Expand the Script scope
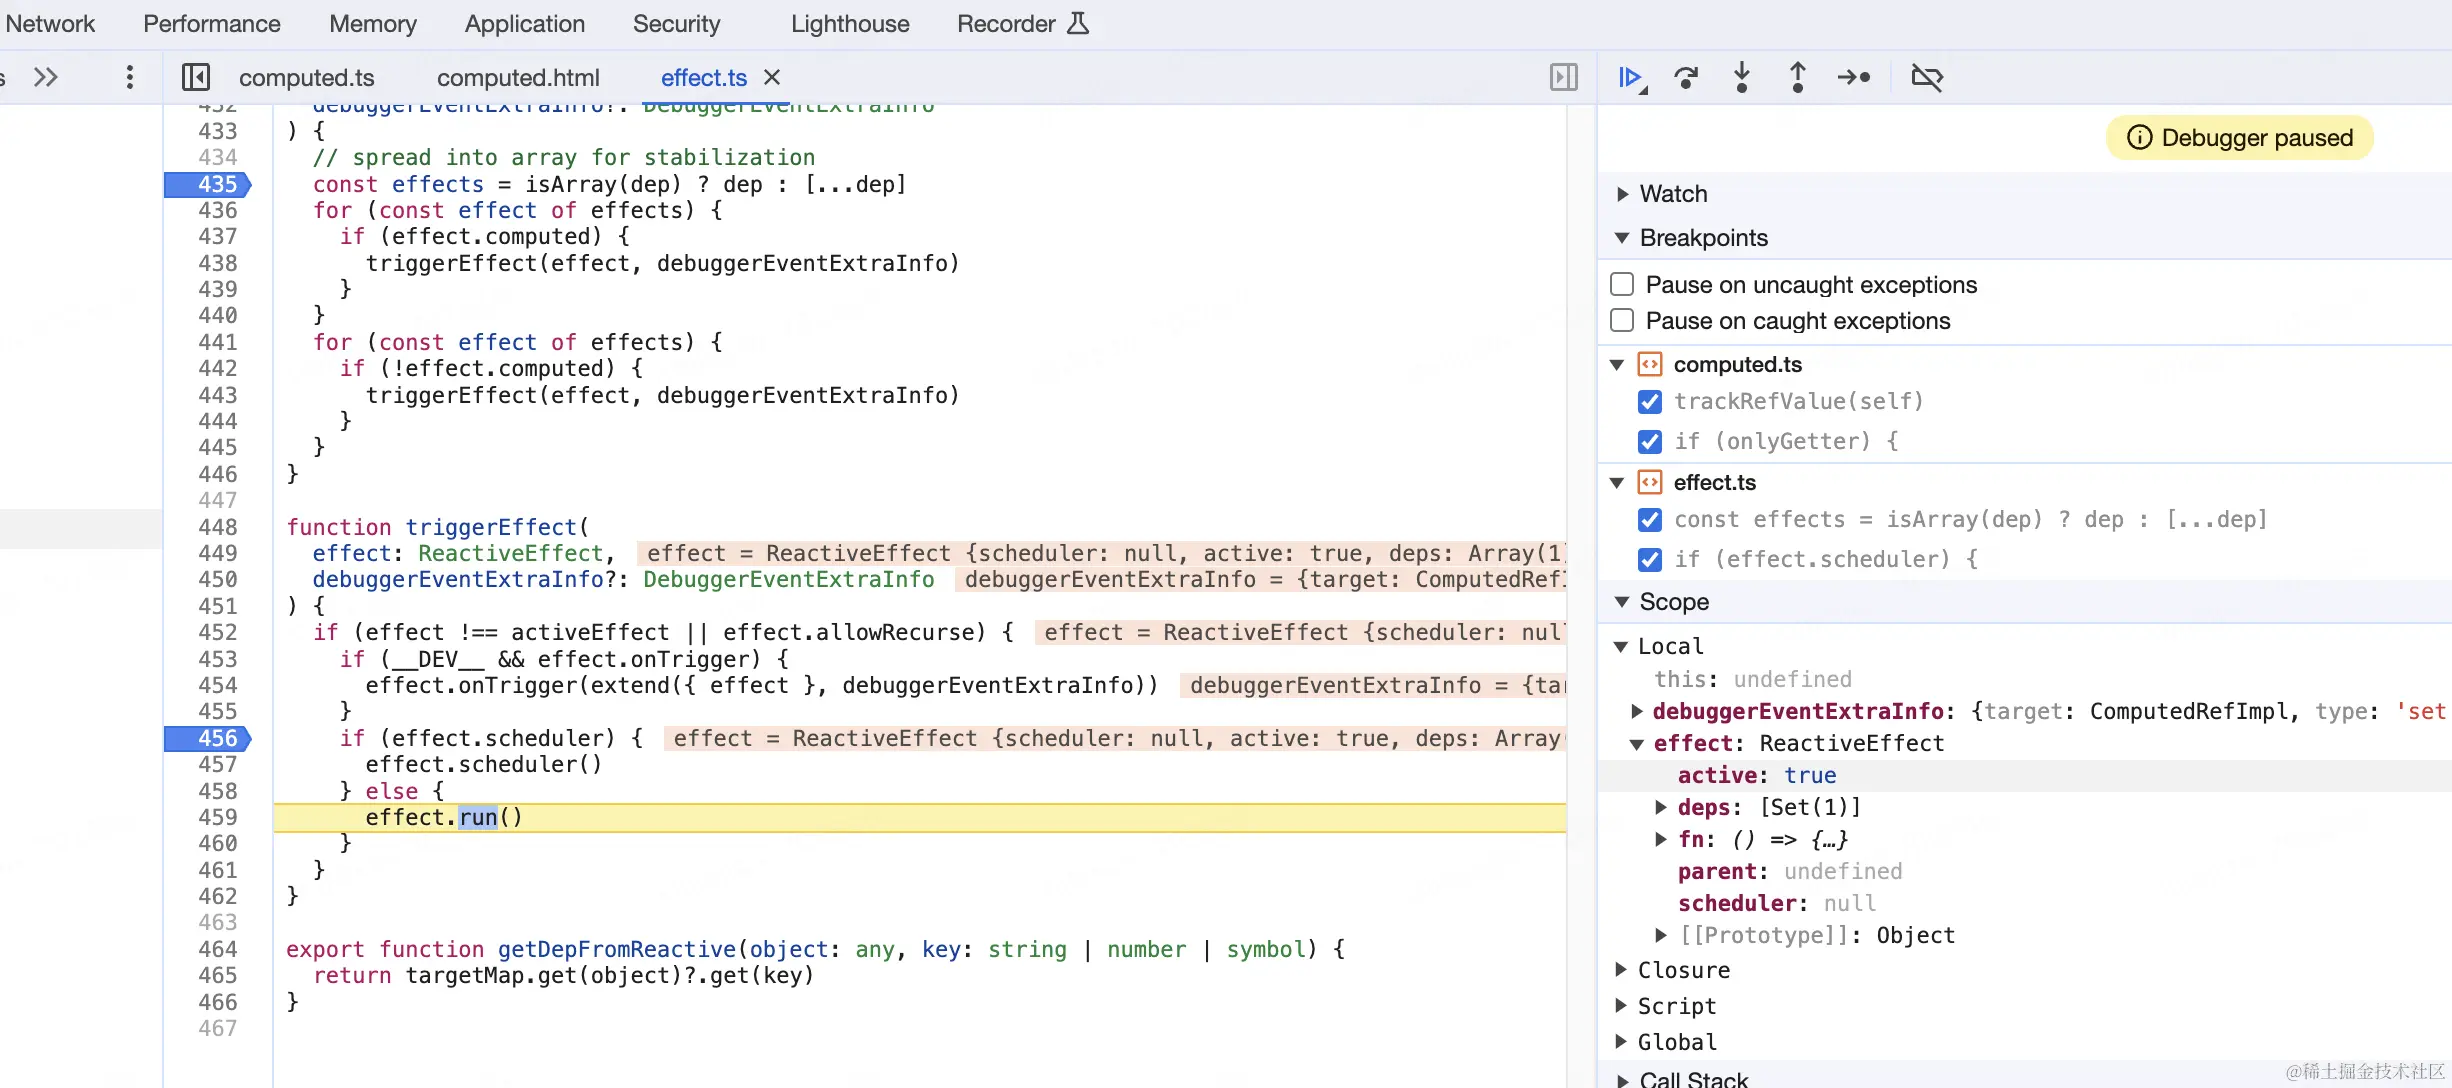The height and width of the screenshot is (1088, 2452). point(1621,1006)
